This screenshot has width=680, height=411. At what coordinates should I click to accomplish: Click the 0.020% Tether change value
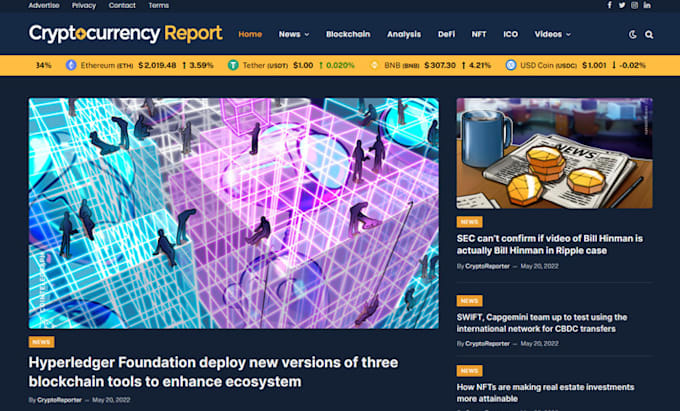340,65
